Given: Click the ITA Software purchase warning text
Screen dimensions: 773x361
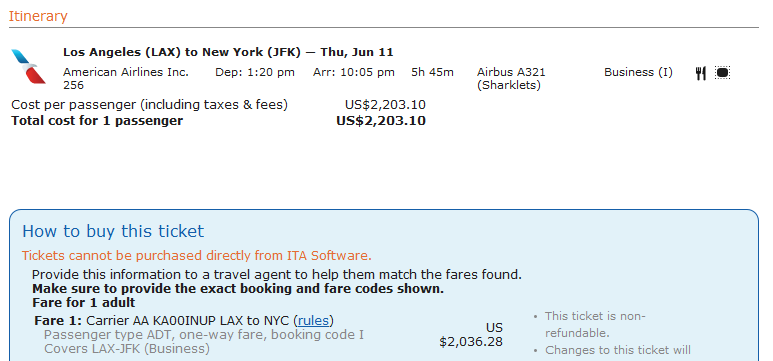Looking at the screenshot, I should 197,256.
